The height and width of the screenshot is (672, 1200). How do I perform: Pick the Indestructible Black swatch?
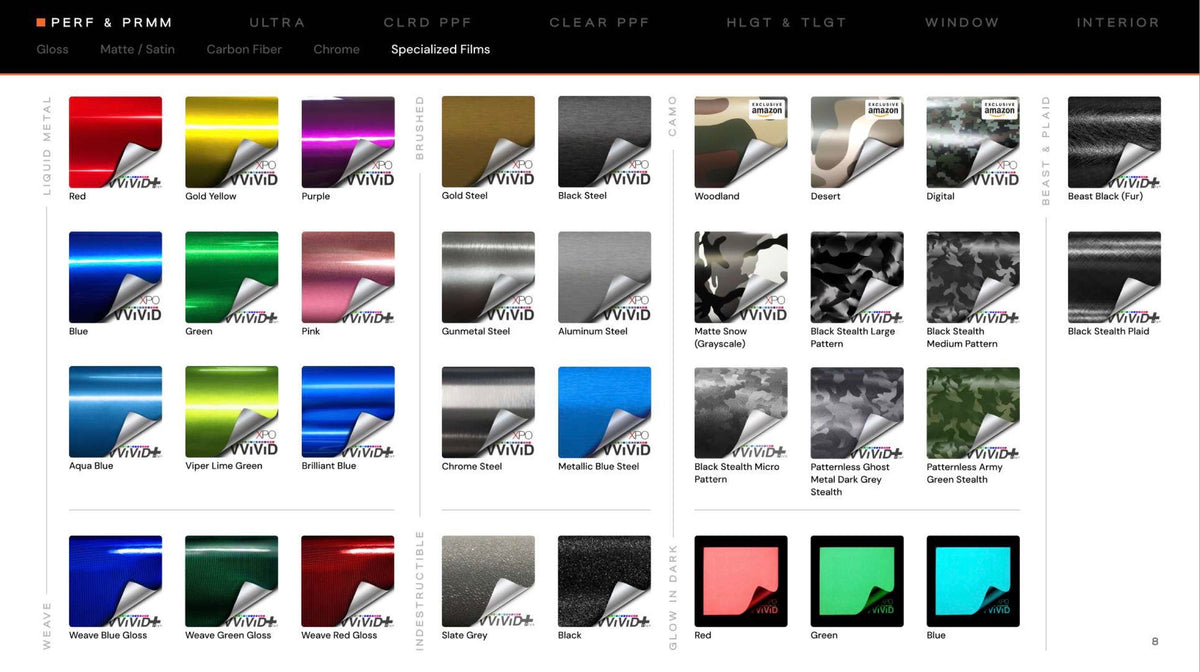pyautogui.click(x=604, y=582)
